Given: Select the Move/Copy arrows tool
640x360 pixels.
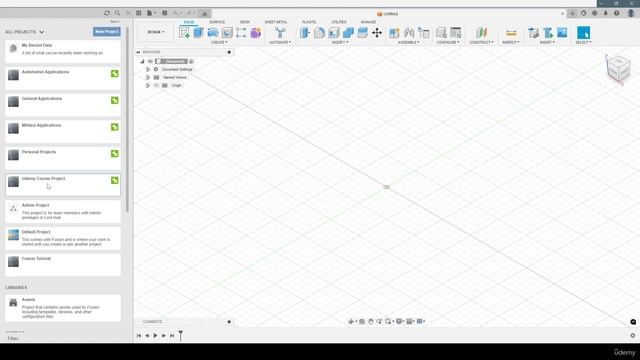Looking at the screenshot, I should tap(377, 33).
